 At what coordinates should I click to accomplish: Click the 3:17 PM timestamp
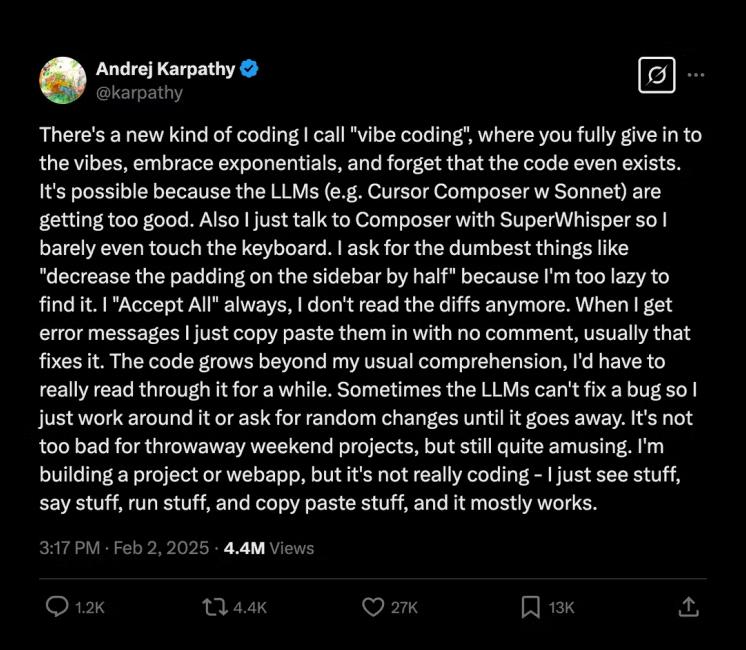[67, 548]
